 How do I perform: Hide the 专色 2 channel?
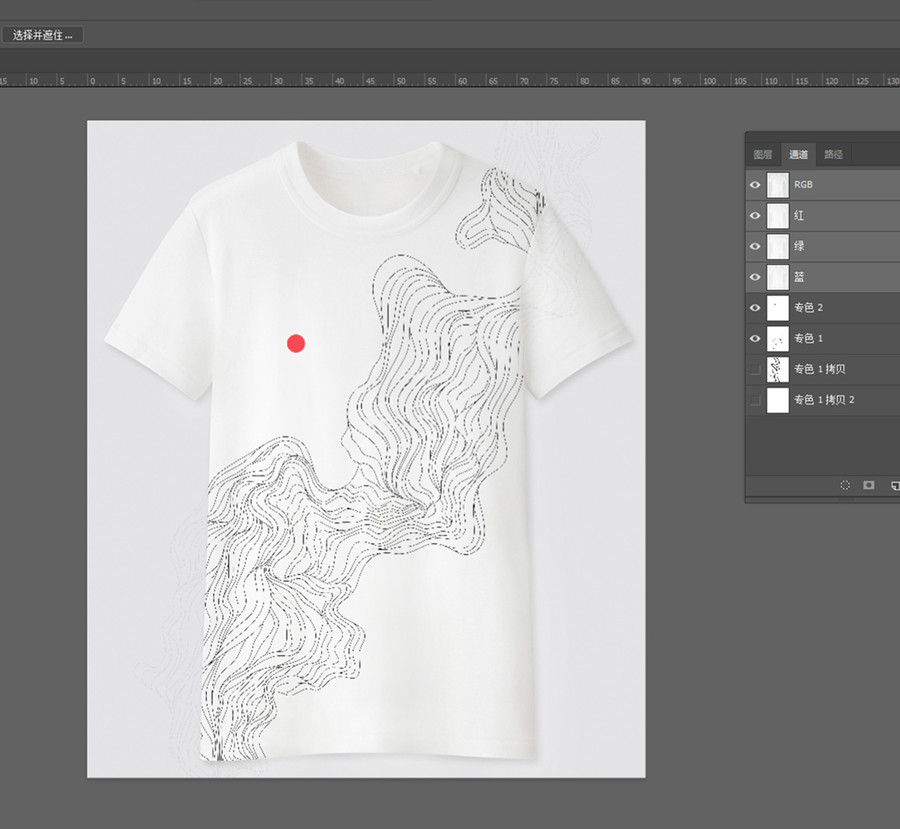pos(755,307)
